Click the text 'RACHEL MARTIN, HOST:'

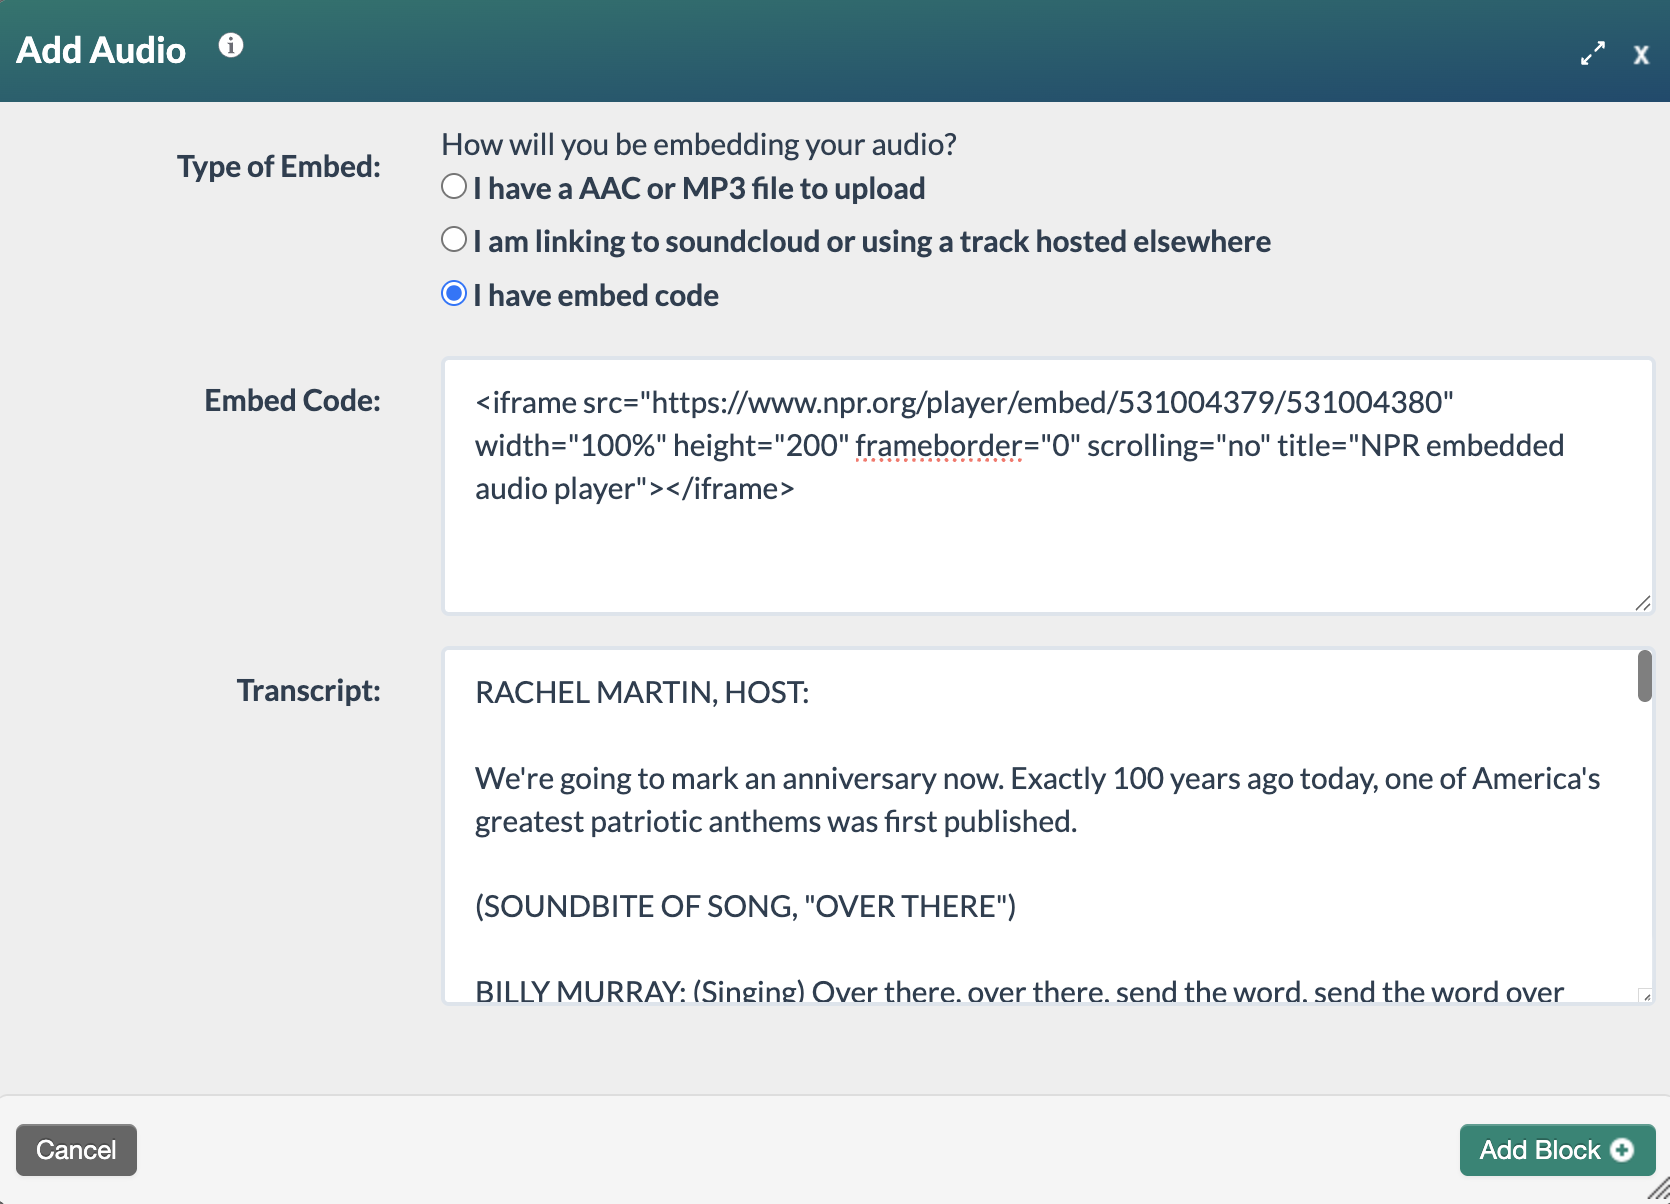click(x=642, y=692)
